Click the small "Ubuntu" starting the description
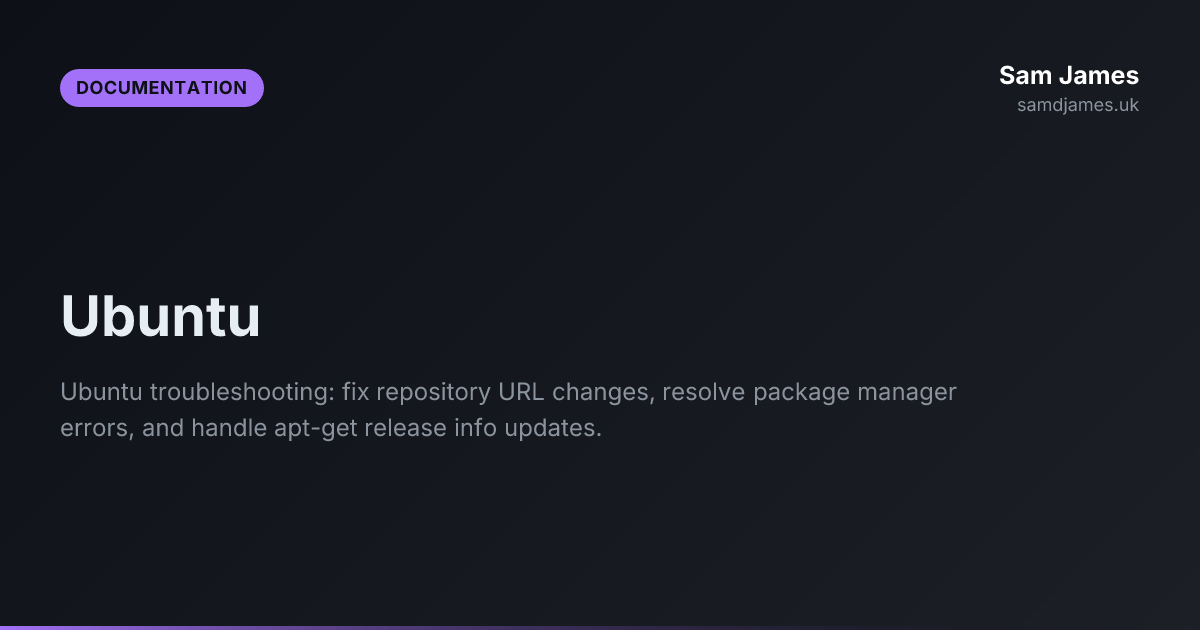Image resolution: width=1200 pixels, height=630 pixels. (x=101, y=391)
